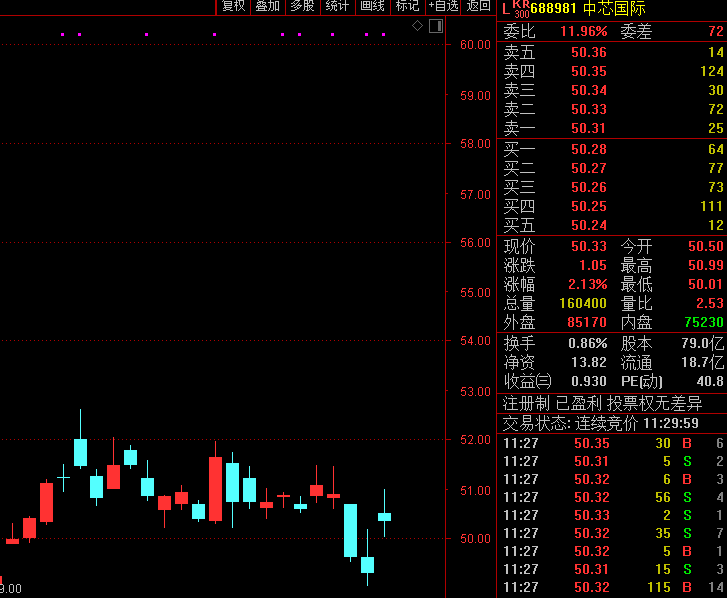Click the 返回 back button

pyautogui.click(x=478, y=6)
